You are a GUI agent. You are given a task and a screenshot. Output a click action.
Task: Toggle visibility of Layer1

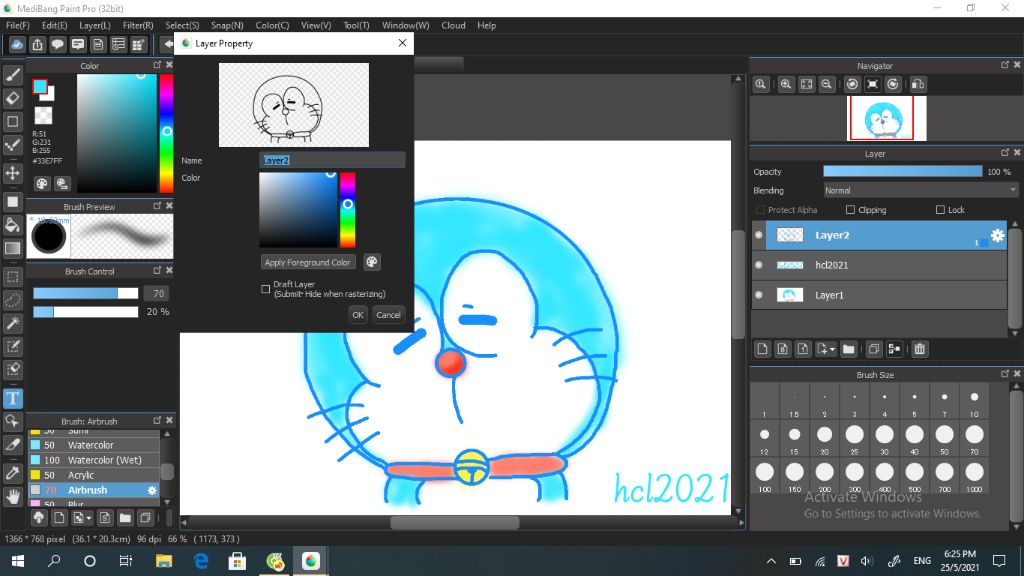coord(758,295)
